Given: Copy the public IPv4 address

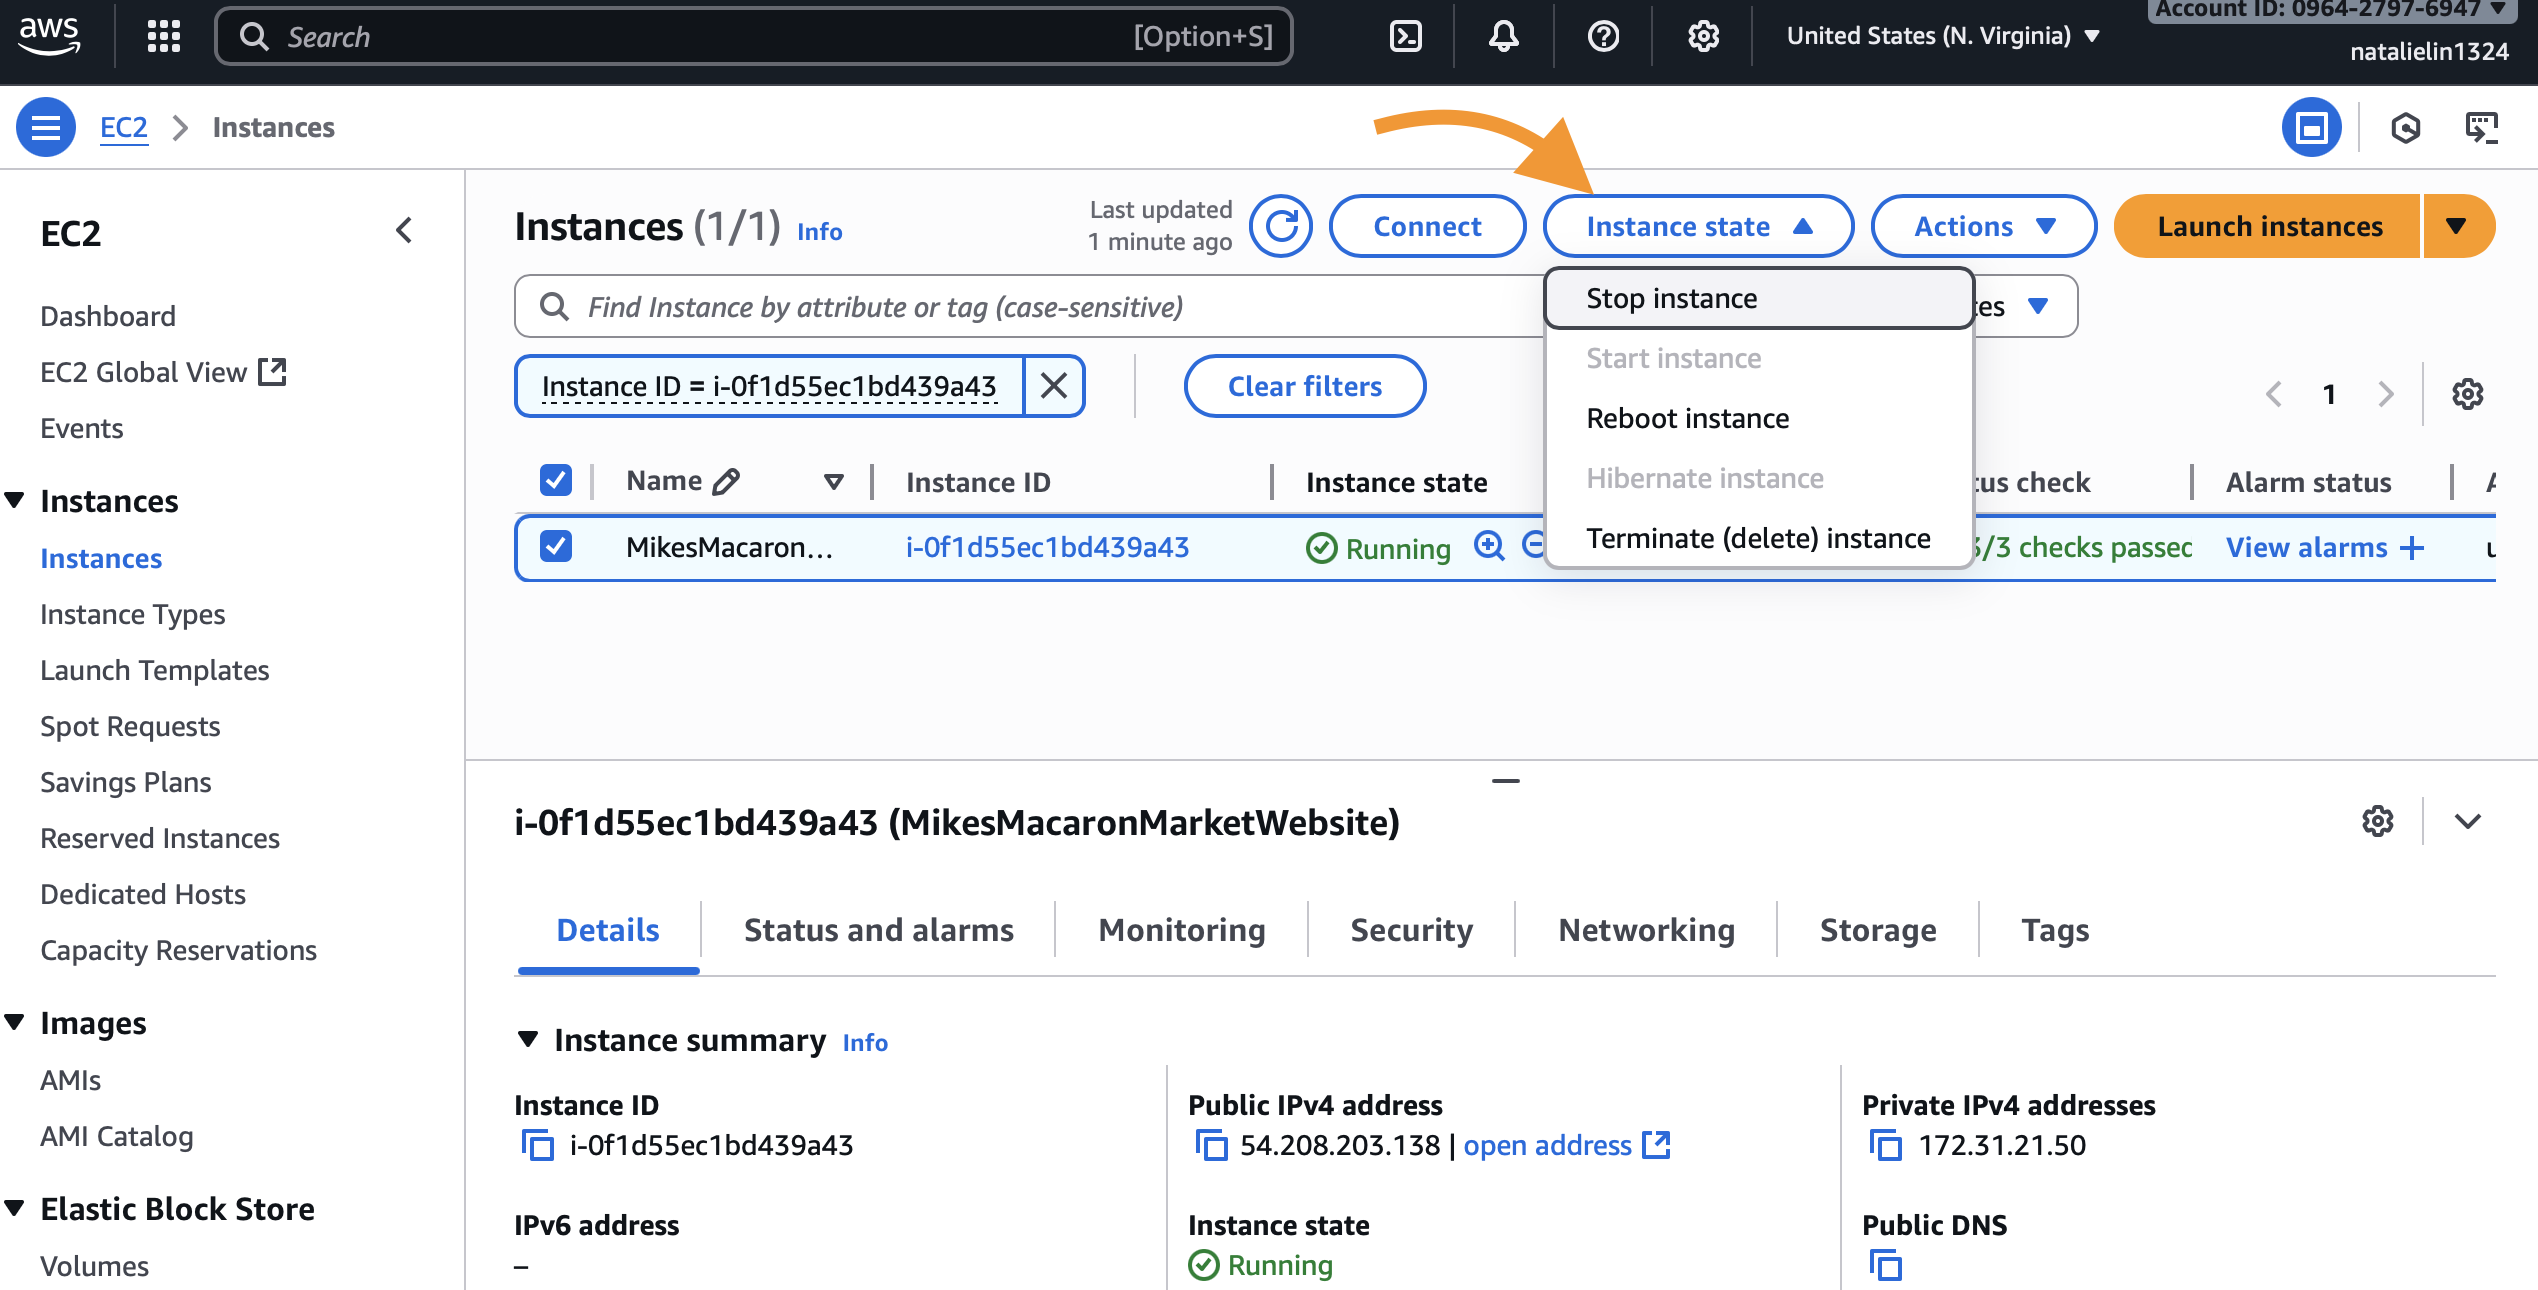Looking at the screenshot, I should [x=1211, y=1145].
